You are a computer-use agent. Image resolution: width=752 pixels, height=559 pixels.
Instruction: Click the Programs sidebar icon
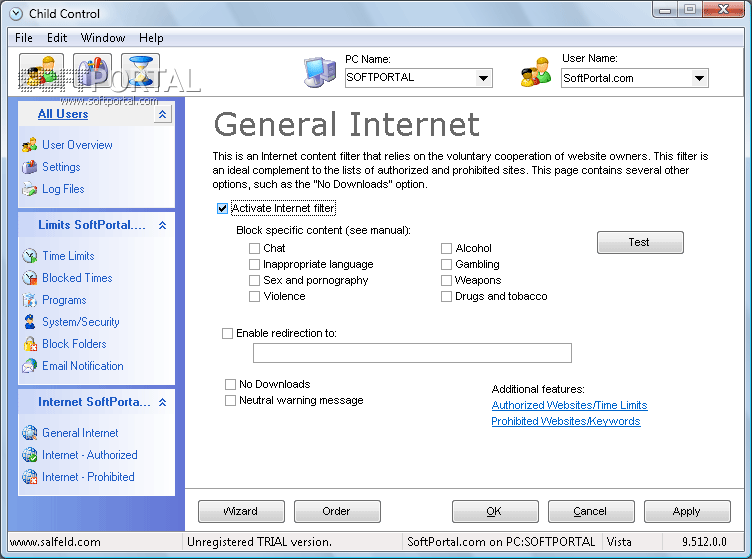pyautogui.click(x=29, y=300)
